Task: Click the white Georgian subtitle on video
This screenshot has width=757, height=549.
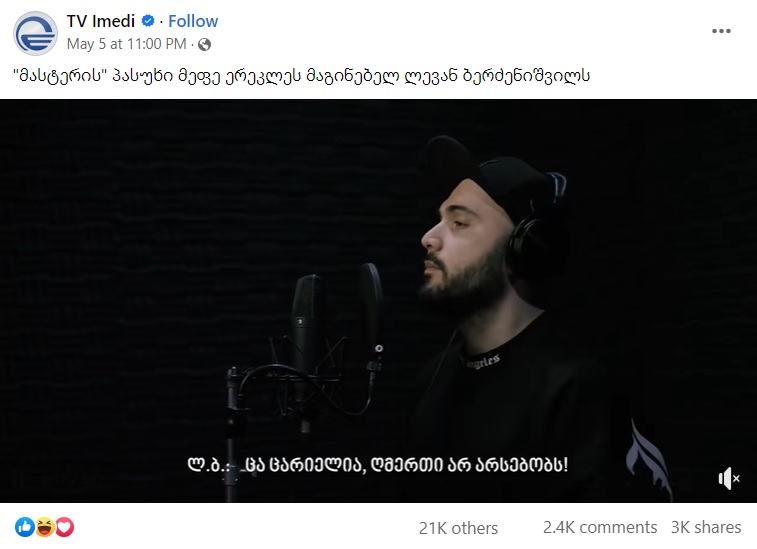Action: click(378, 465)
